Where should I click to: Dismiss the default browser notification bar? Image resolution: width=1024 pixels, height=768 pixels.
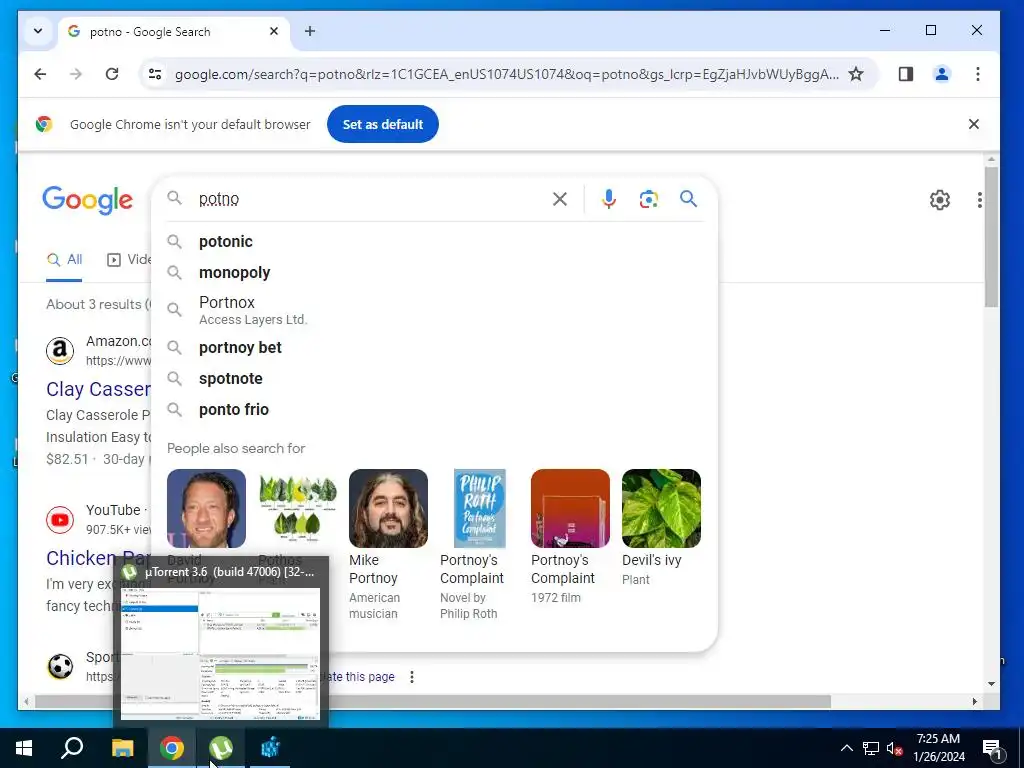[x=974, y=124]
